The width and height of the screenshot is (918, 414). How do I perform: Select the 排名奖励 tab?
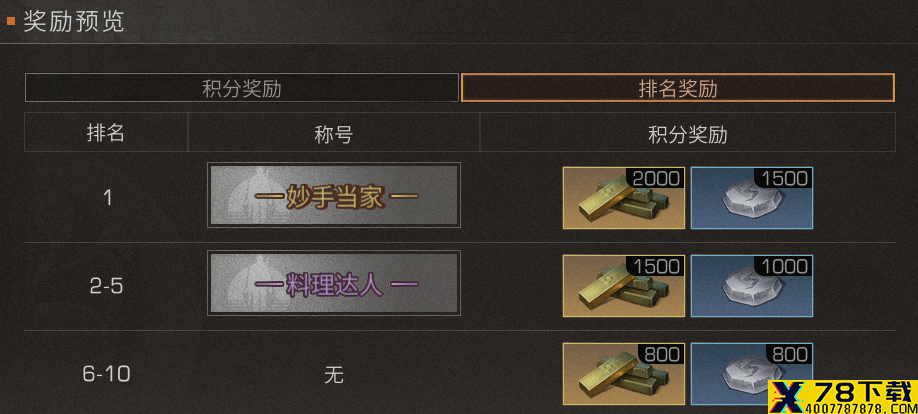pos(678,88)
